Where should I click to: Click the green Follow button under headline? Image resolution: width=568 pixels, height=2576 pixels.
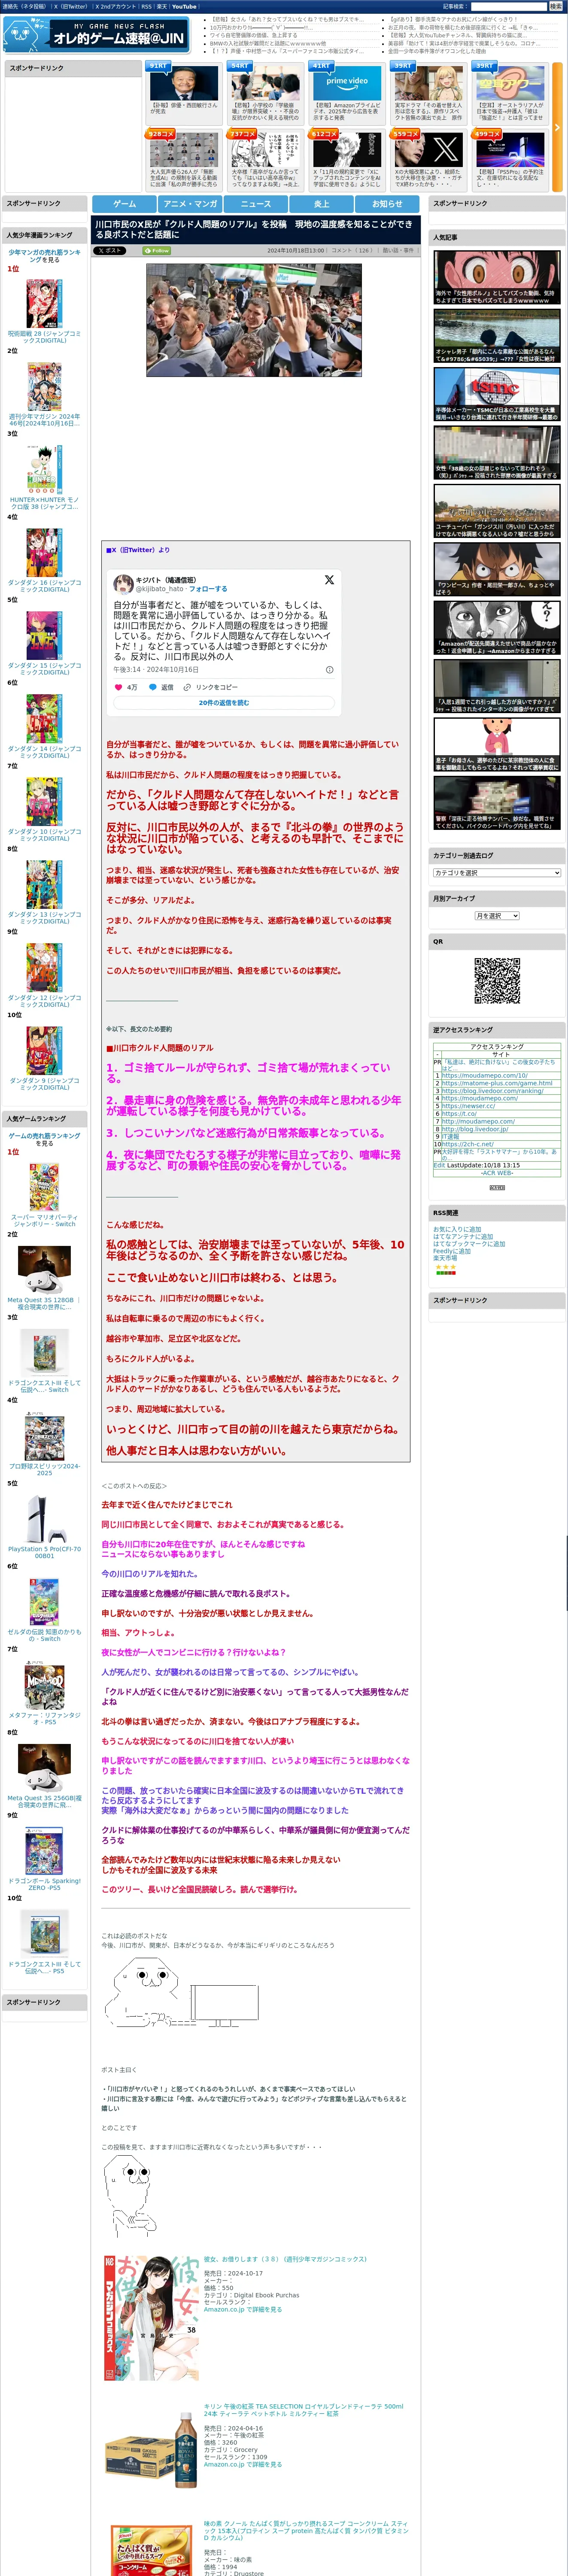pyautogui.click(x=158, y=251)
